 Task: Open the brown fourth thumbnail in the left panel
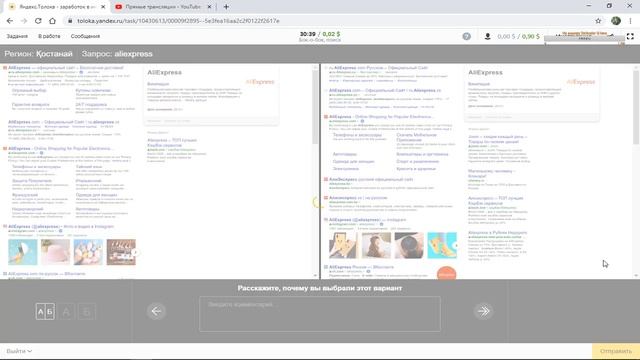[x=121, y=252]
